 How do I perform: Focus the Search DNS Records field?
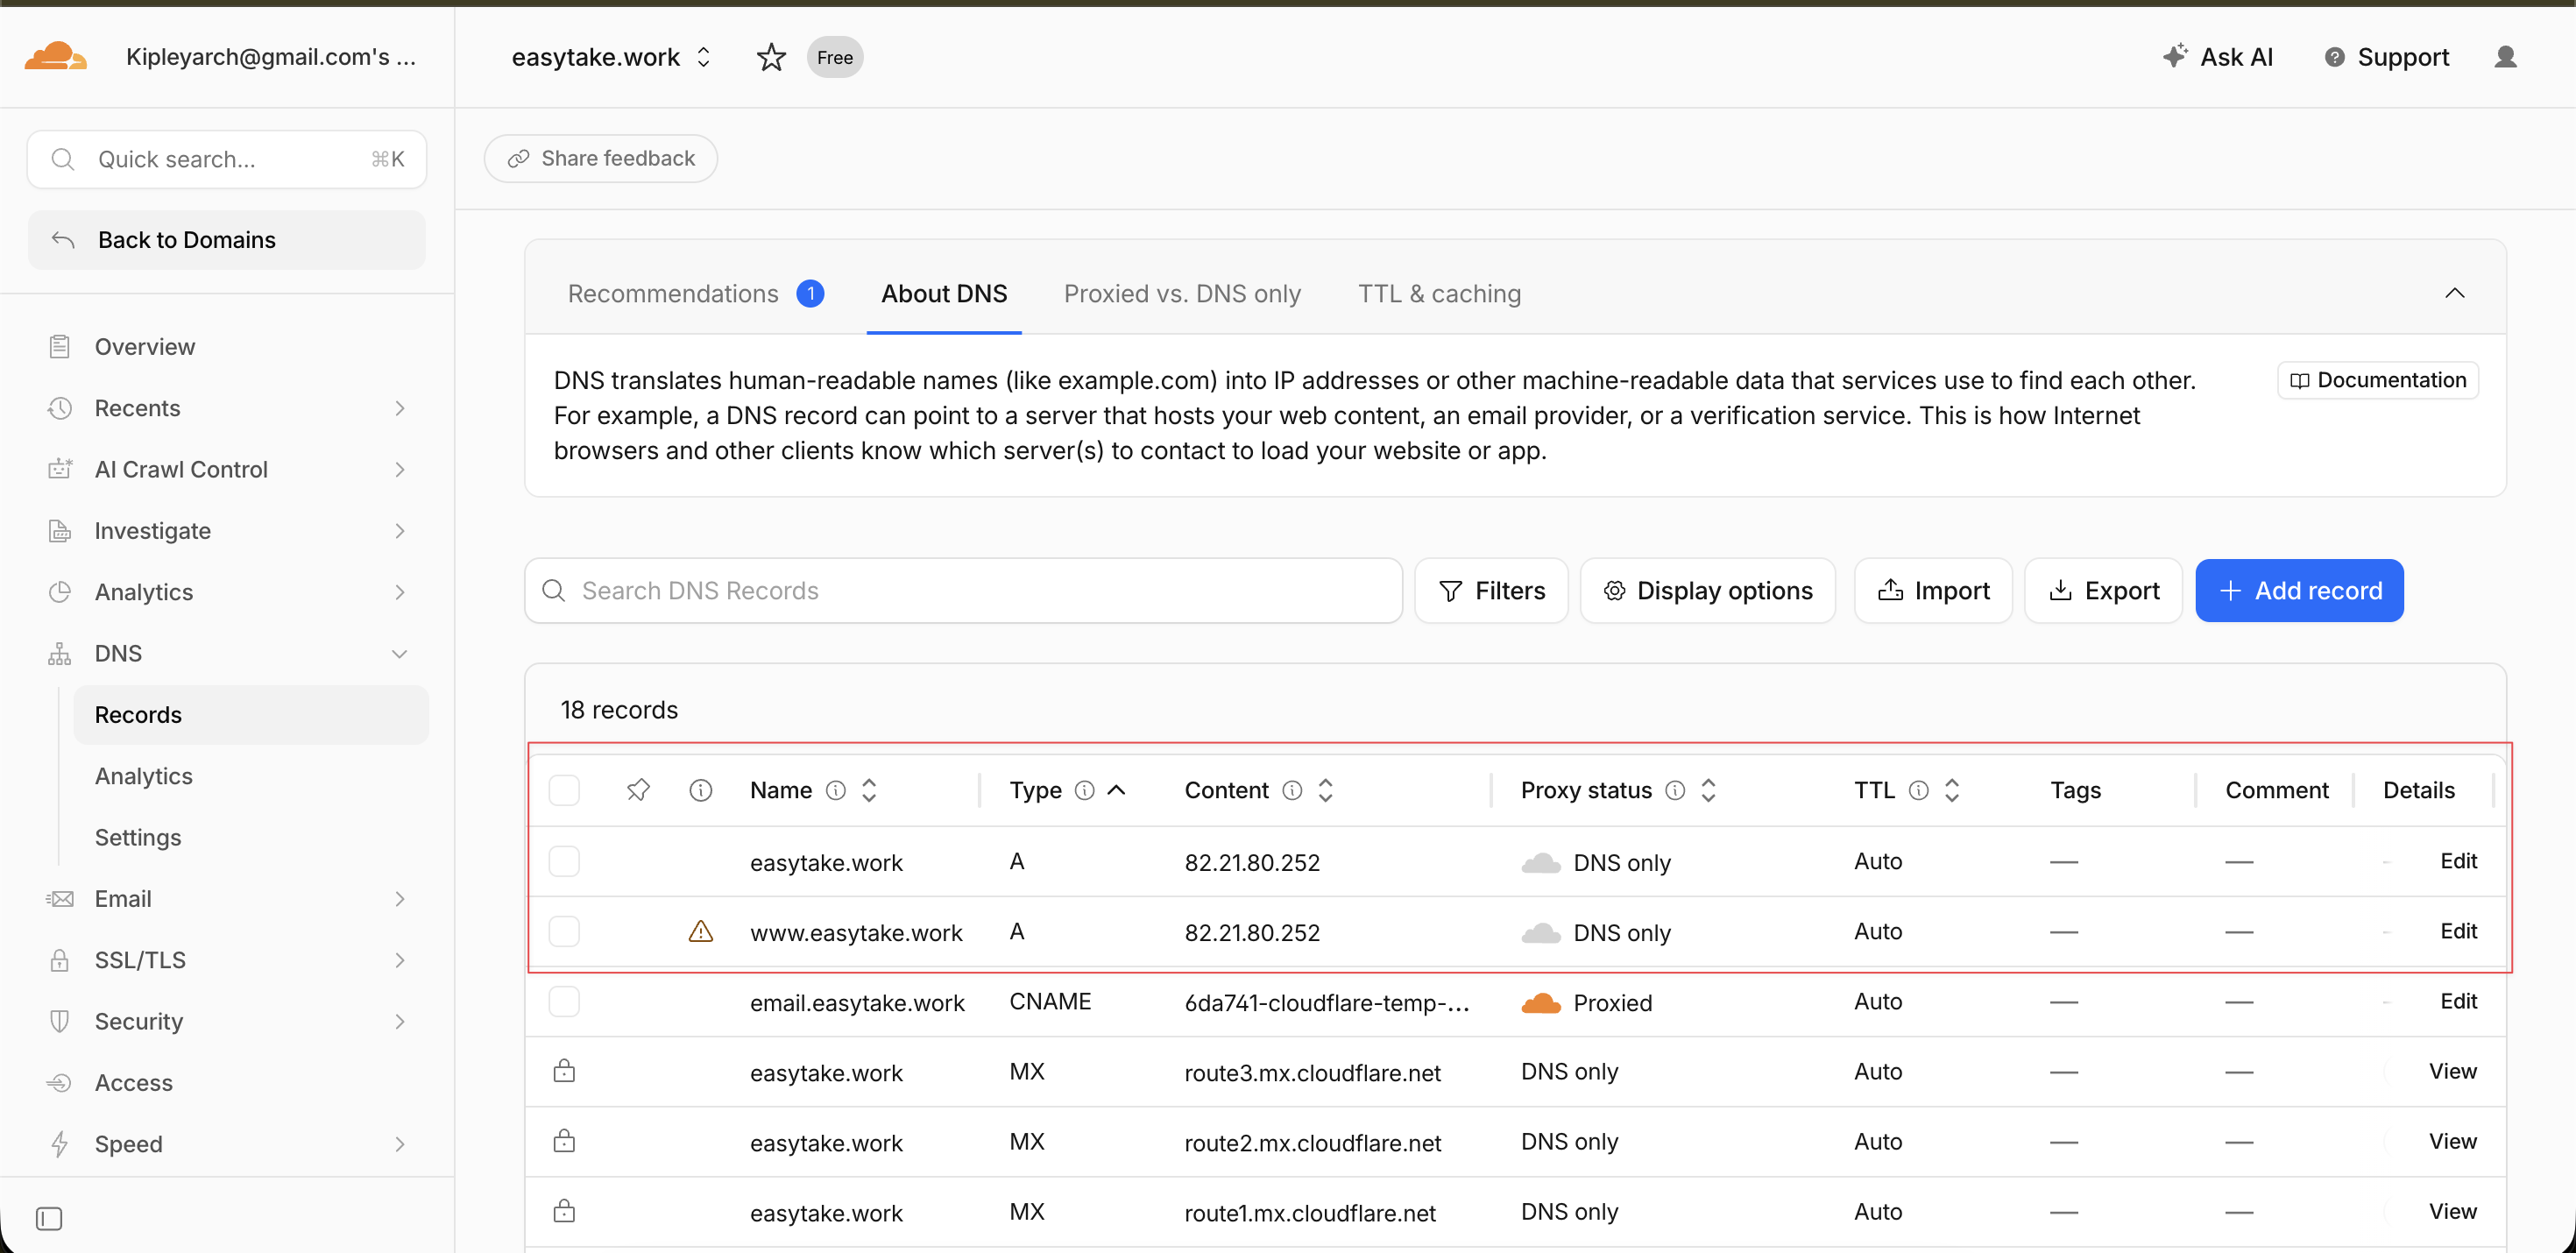[963, 590]
